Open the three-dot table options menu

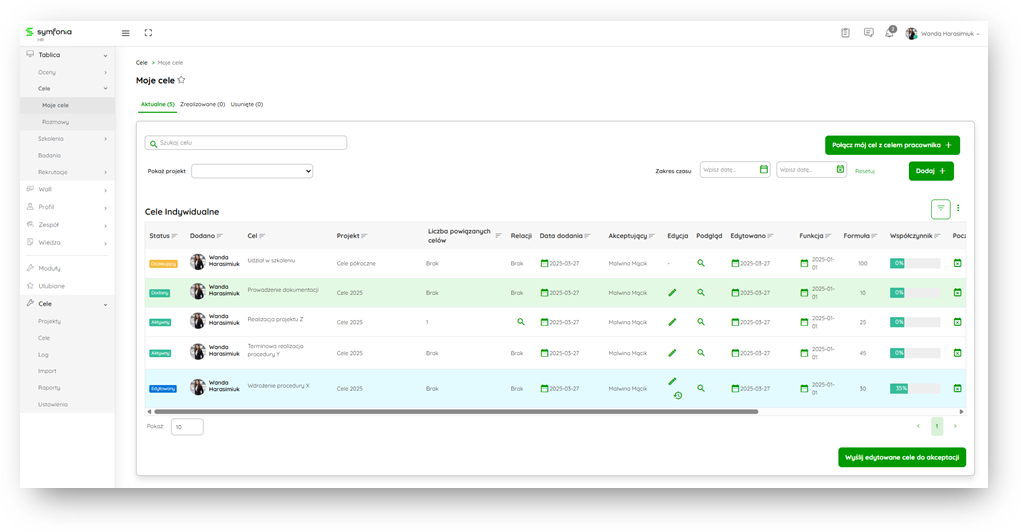[x=958, y=208]
